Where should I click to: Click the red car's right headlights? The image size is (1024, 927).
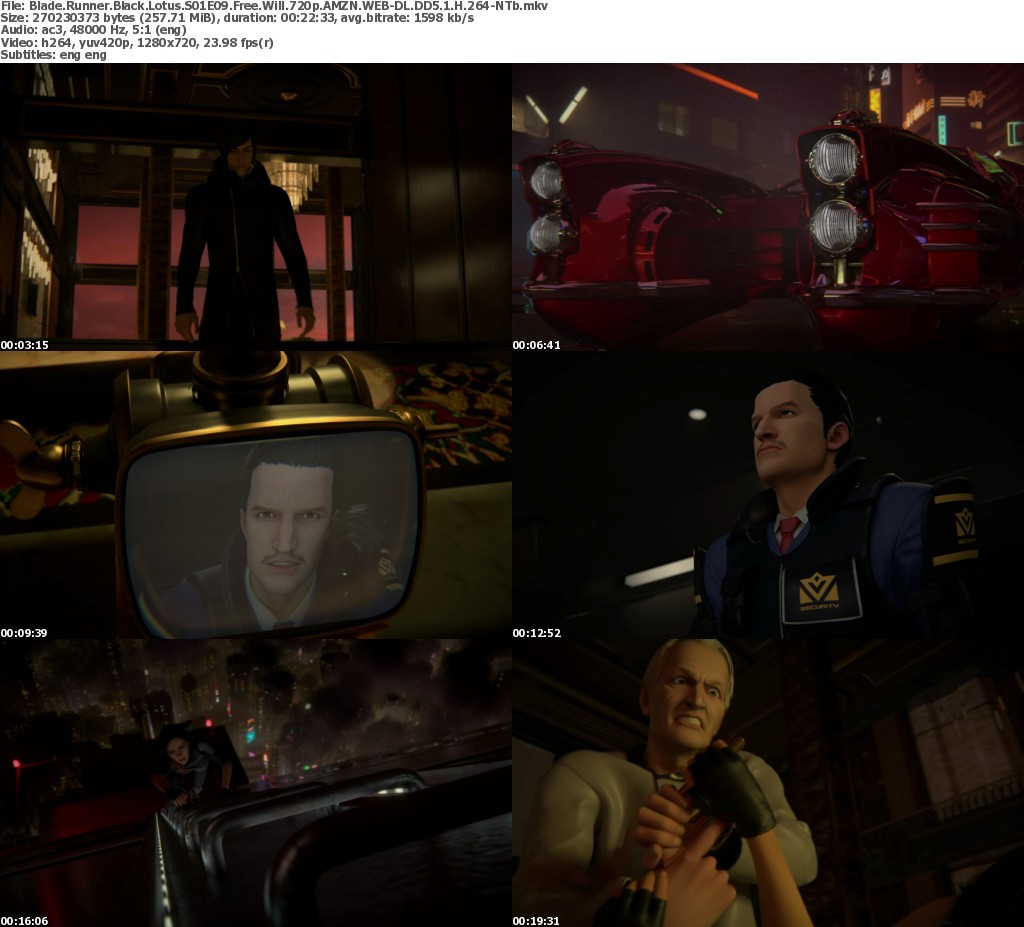[836, 190]
